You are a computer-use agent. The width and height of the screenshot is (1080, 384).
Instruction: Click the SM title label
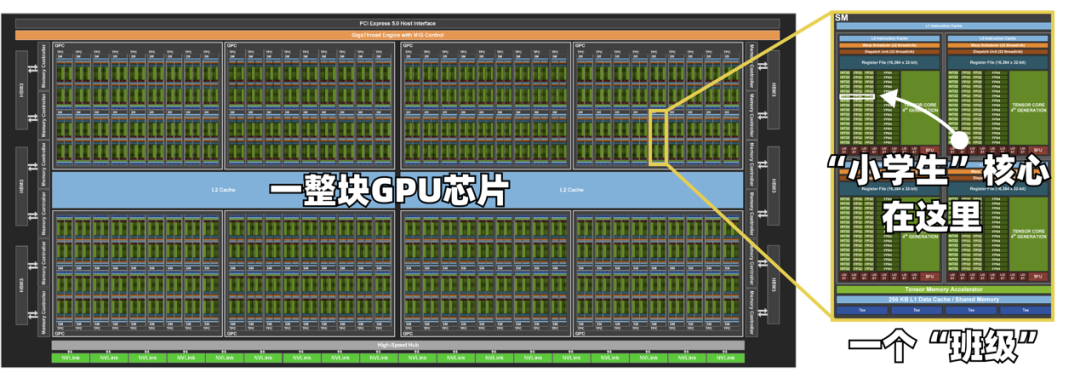[x=842, y=17]
